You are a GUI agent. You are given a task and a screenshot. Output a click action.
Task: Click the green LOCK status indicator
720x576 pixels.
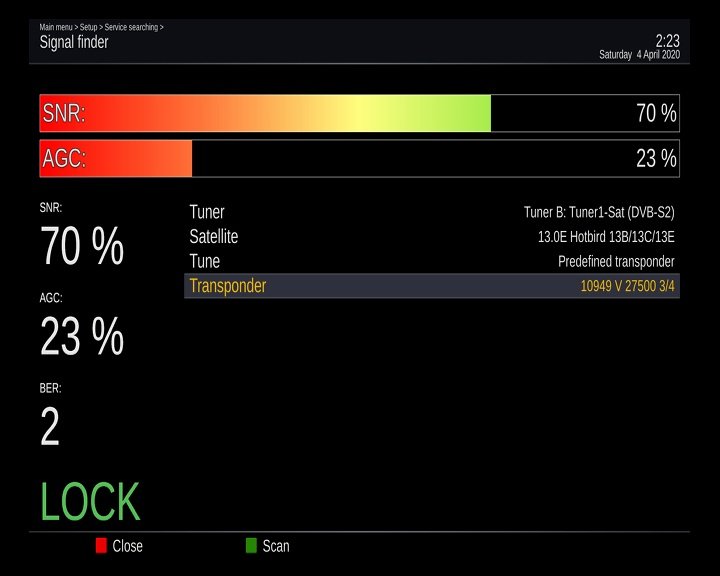(90, 502)
